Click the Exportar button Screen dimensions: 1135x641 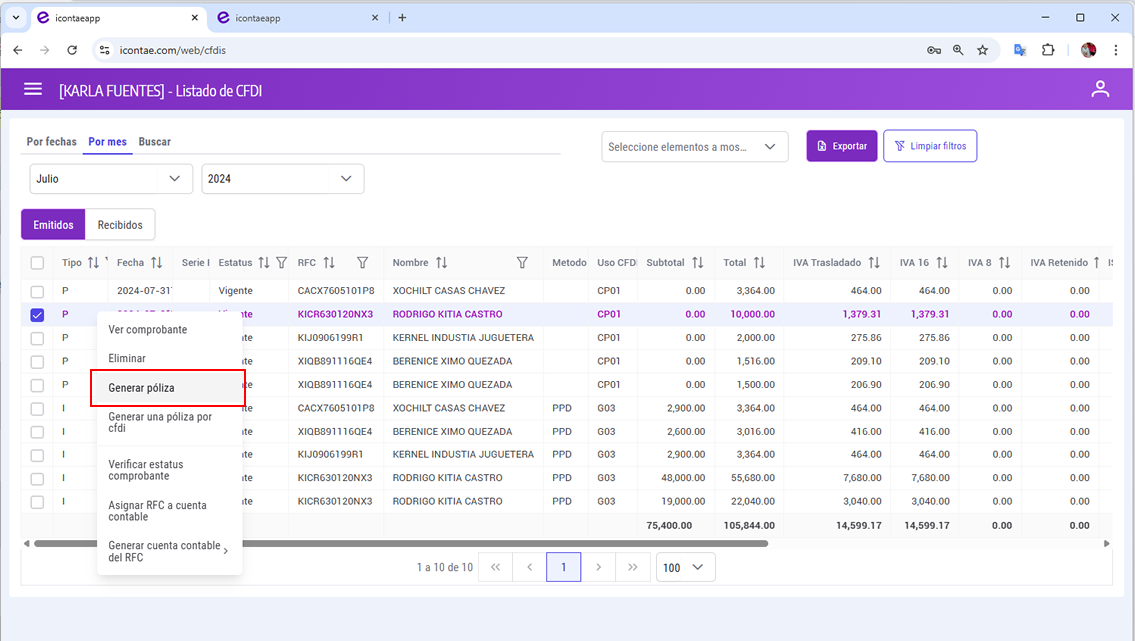point(841,146)
